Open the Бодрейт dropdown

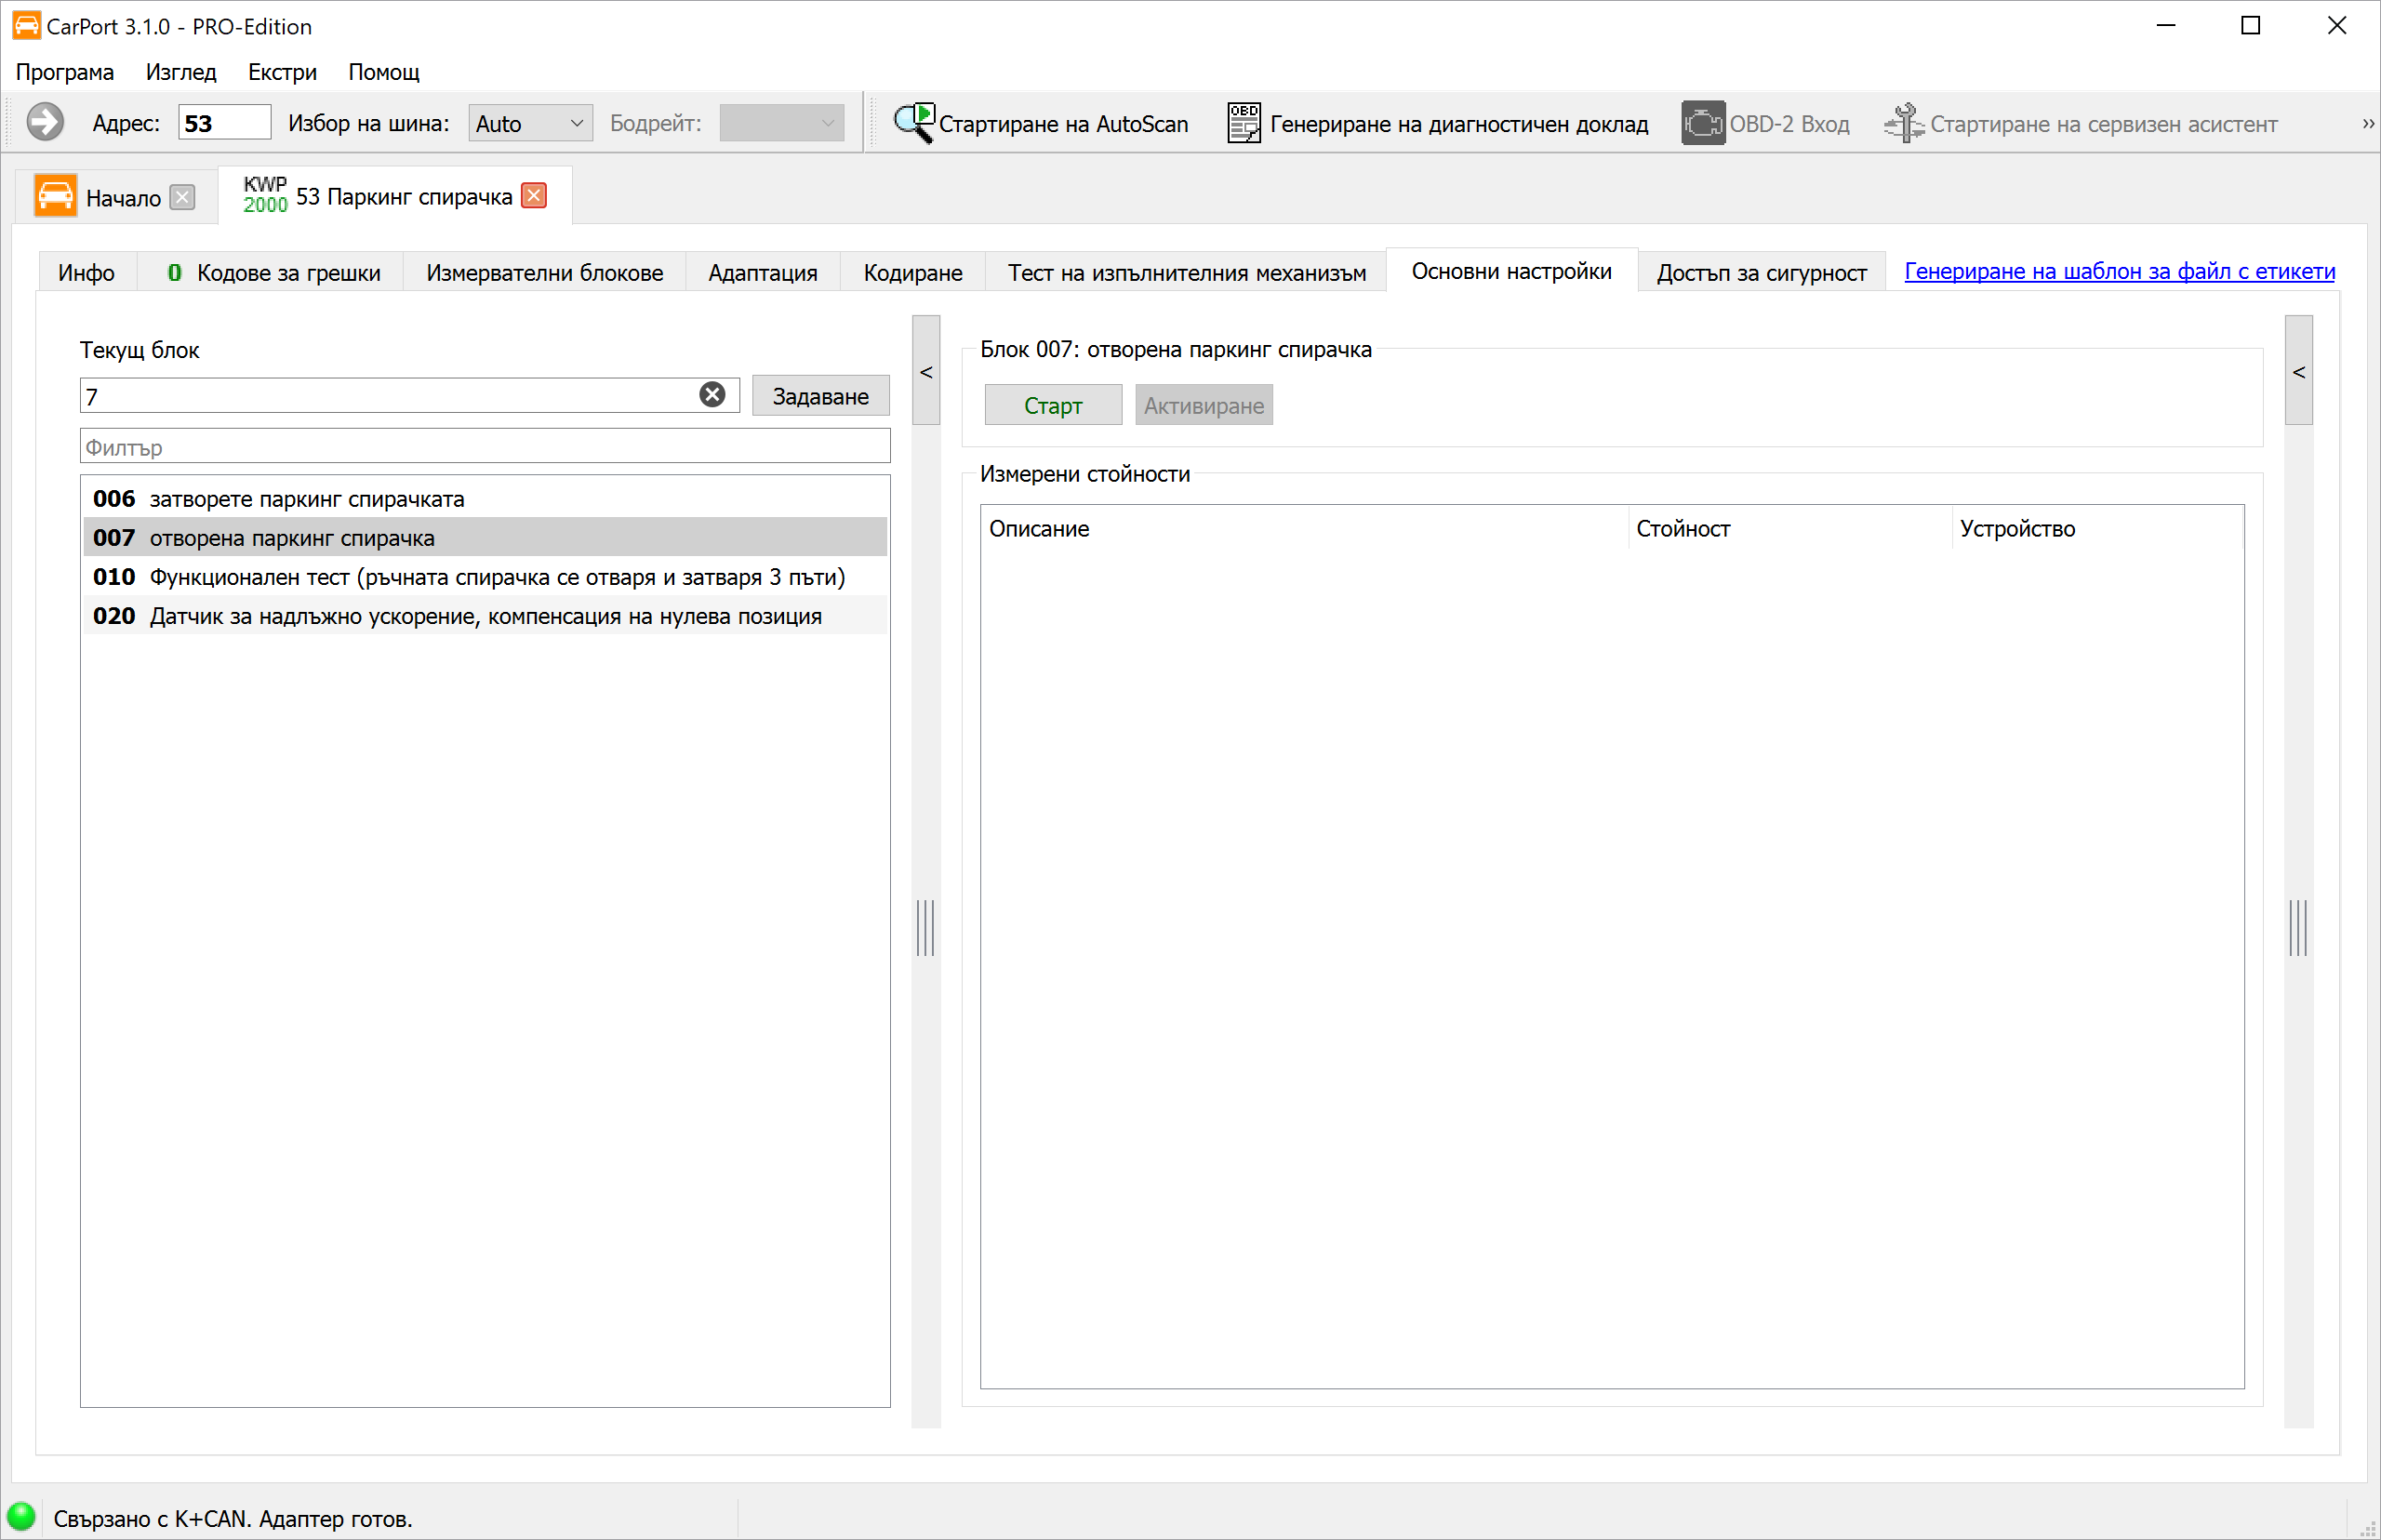coord(781,123)
